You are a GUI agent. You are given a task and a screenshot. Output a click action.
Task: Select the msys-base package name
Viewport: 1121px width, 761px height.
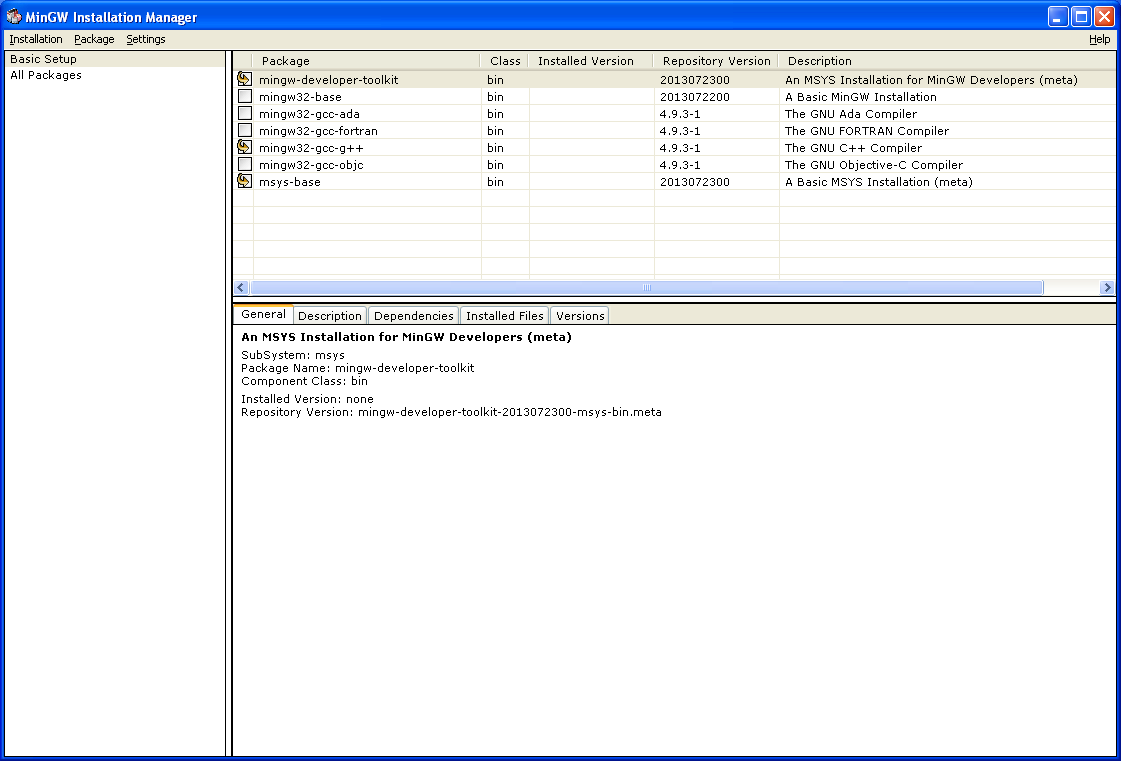point(290,182)
